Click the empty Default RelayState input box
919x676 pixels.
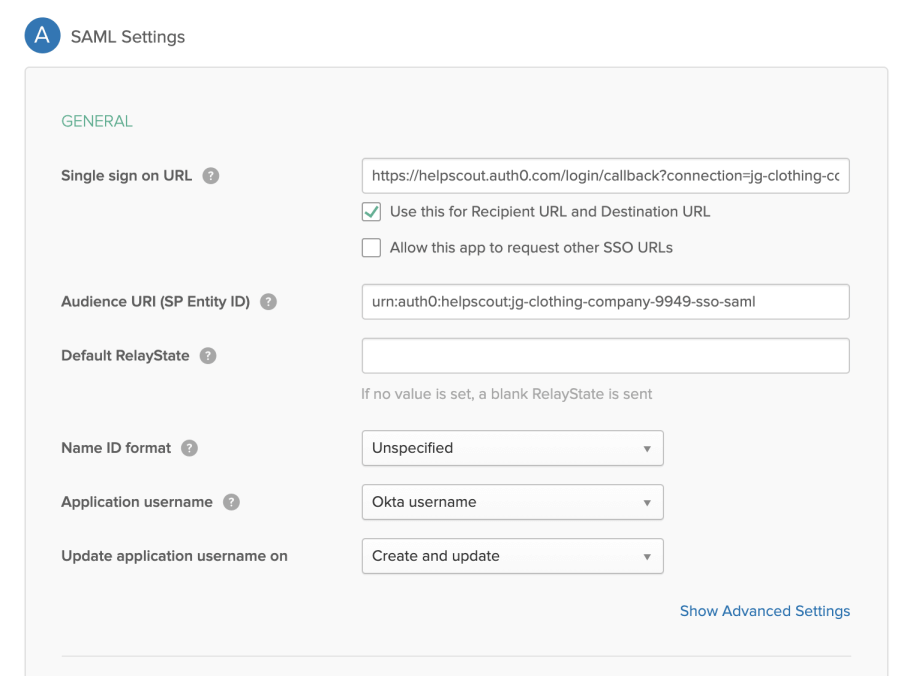(x=605, y=356)
